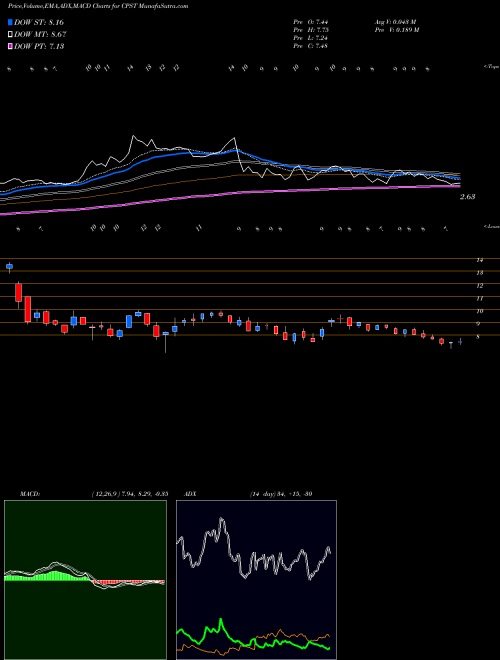500x660 pixels.
Task: Click the 2.63 label beside the EMA lines
Action: coord(468,197)
